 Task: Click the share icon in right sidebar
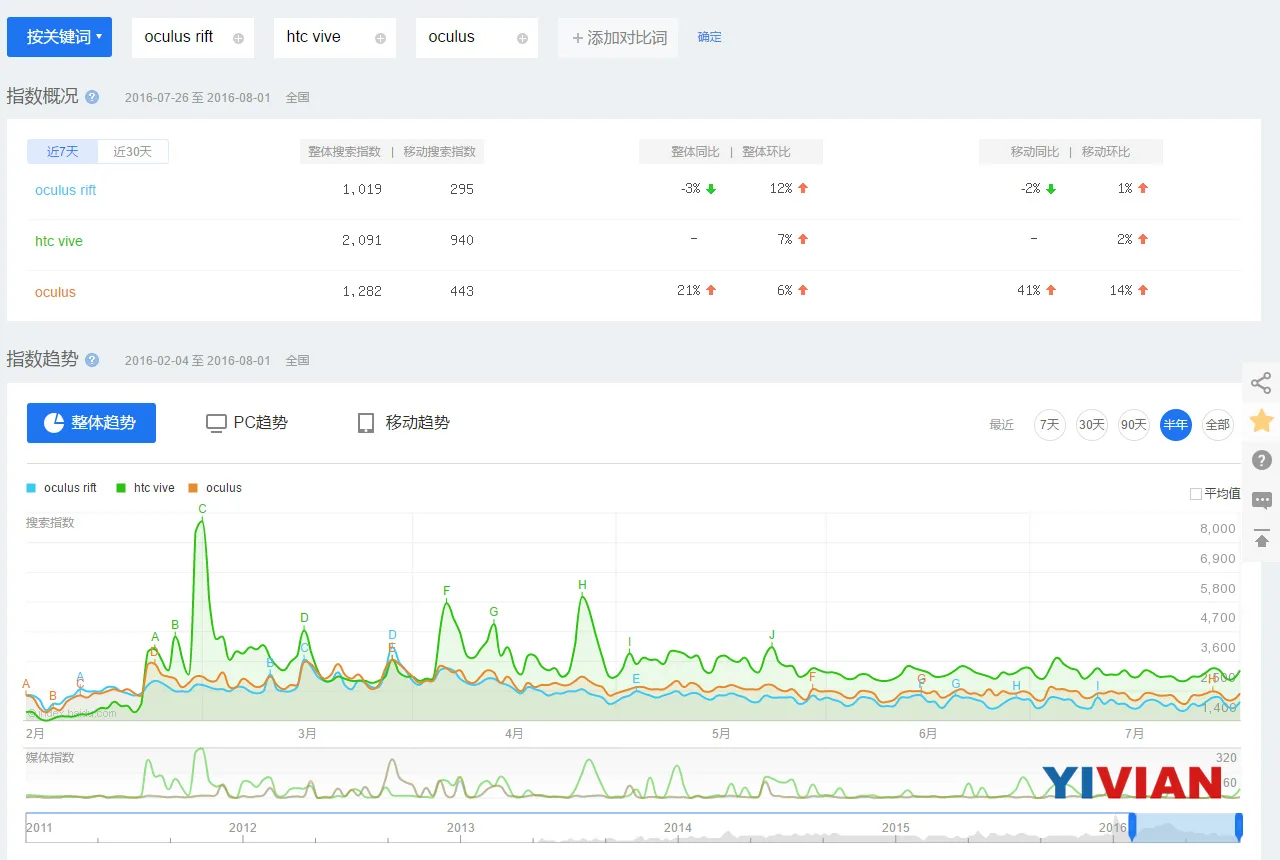pyautogui.click(x=1261, y=383)
